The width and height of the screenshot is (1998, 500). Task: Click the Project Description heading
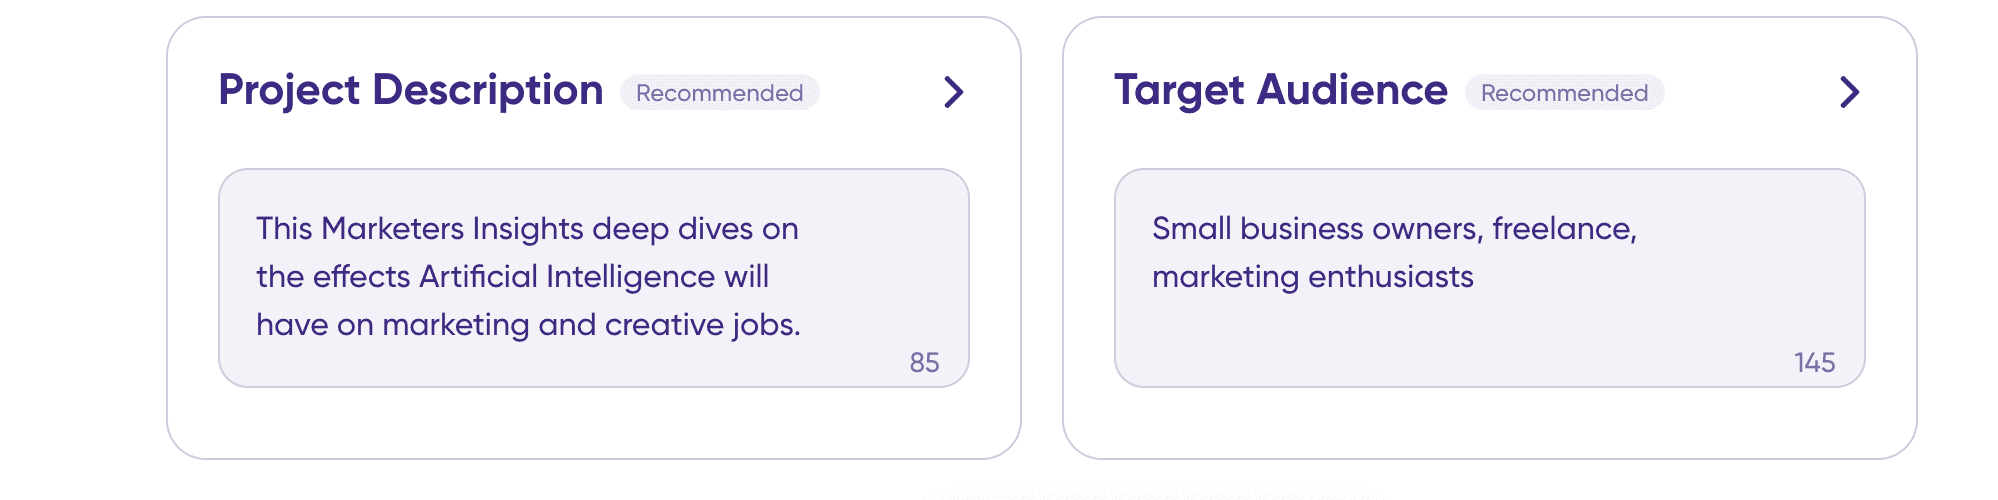click(x=410, y=90)
